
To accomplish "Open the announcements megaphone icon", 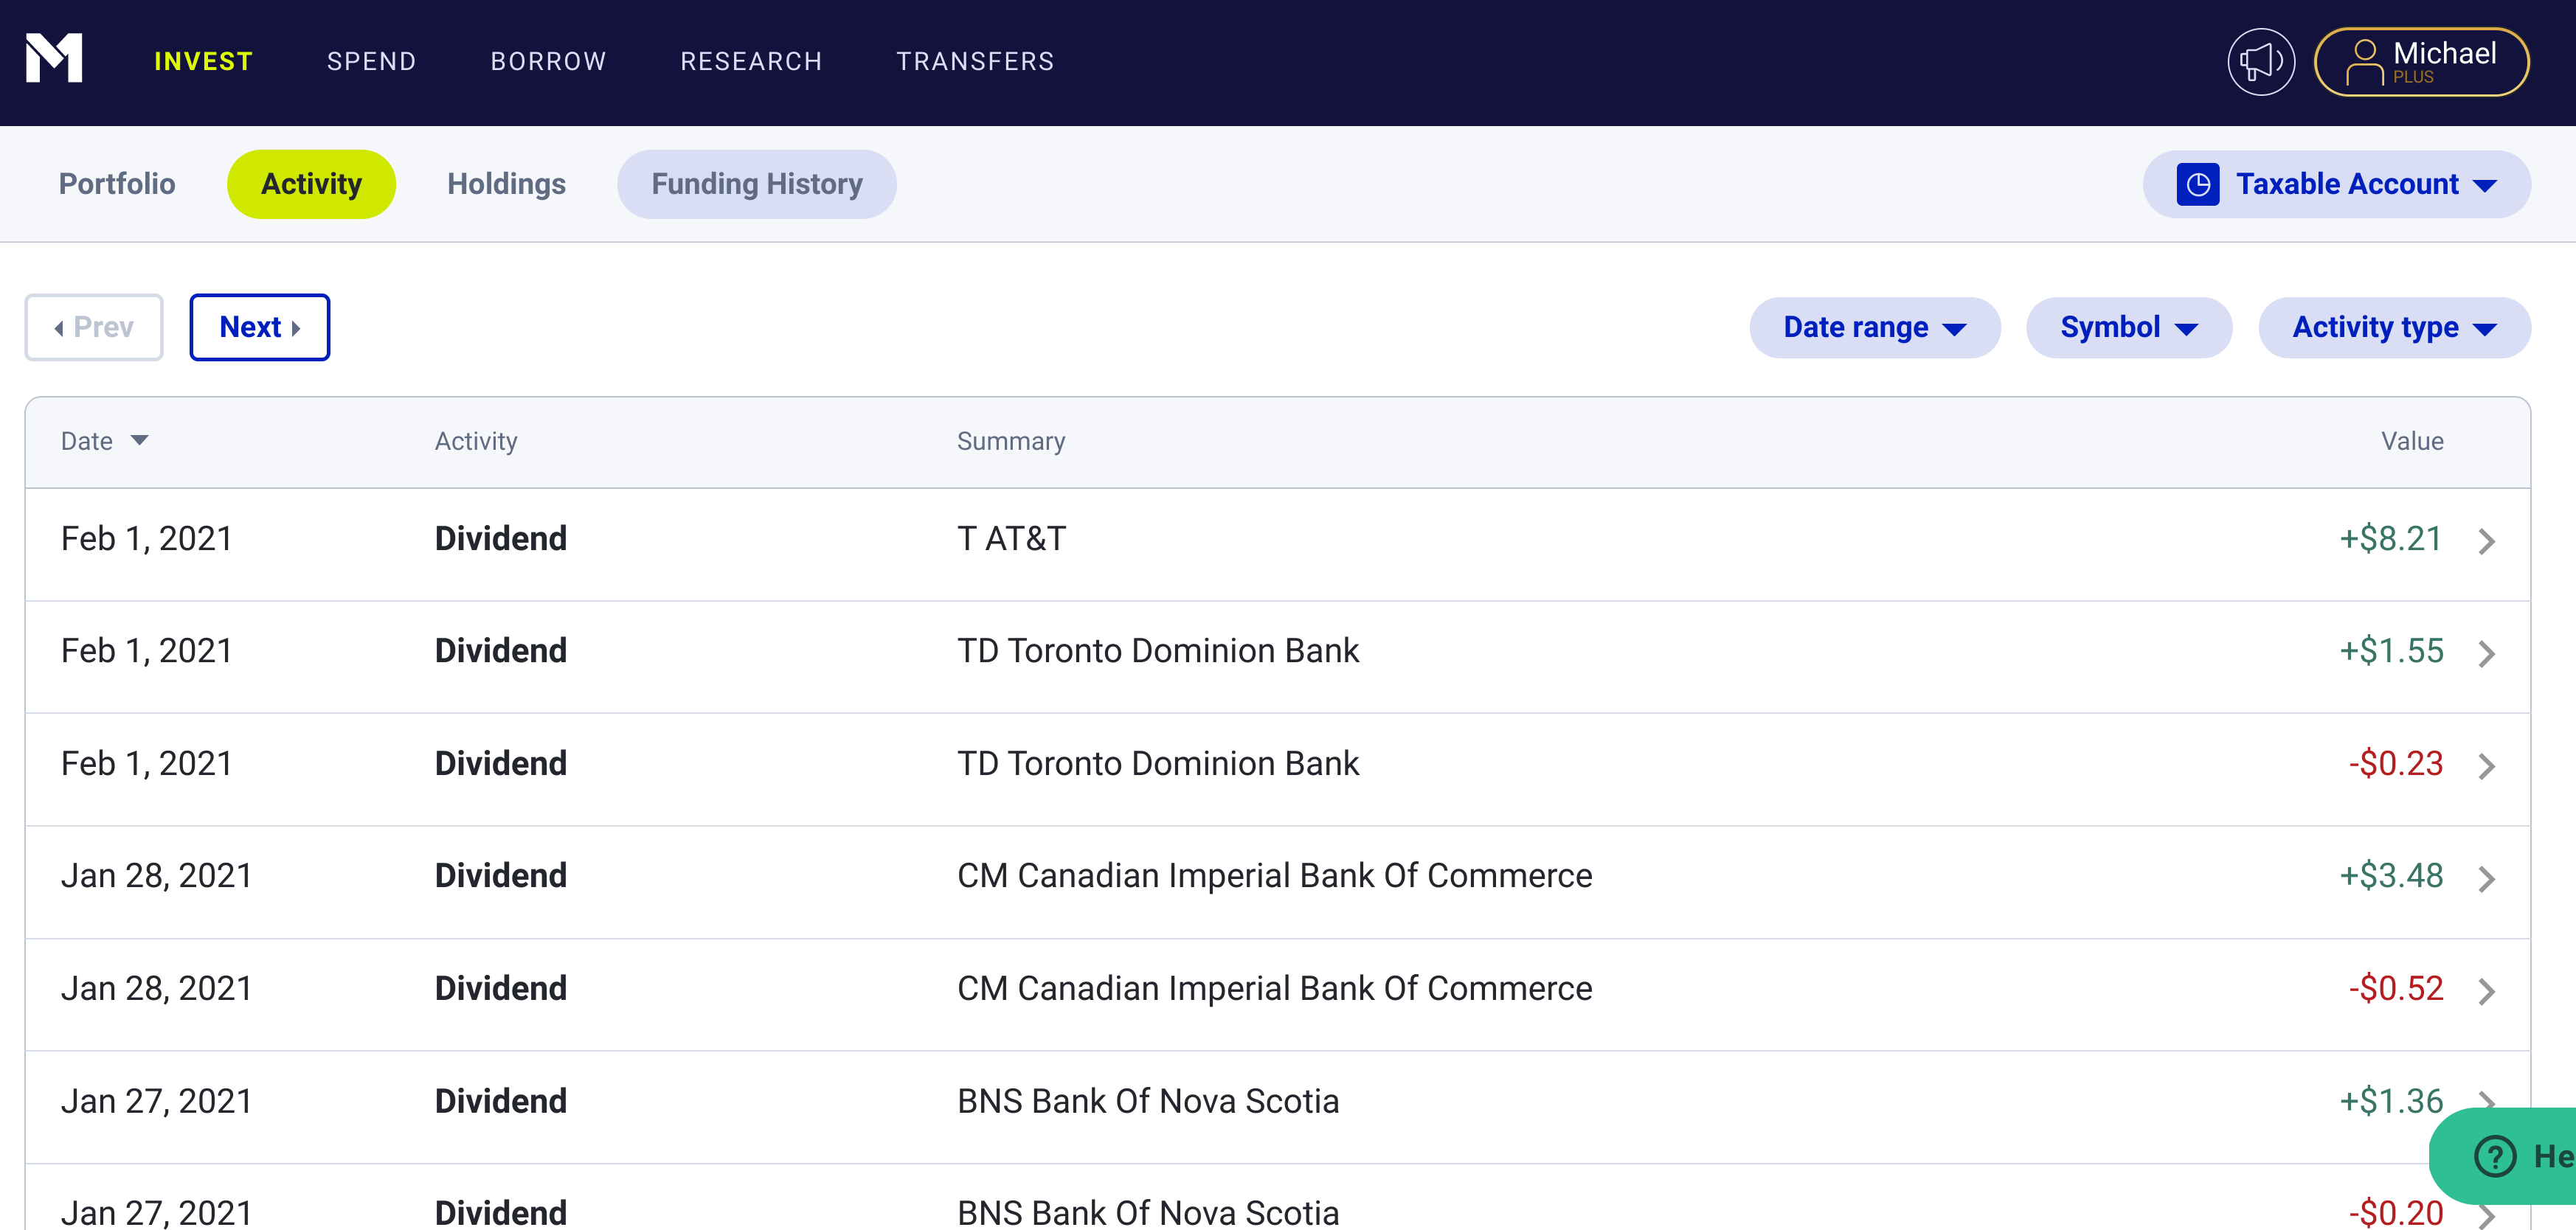I will [x=2261, y=62].
